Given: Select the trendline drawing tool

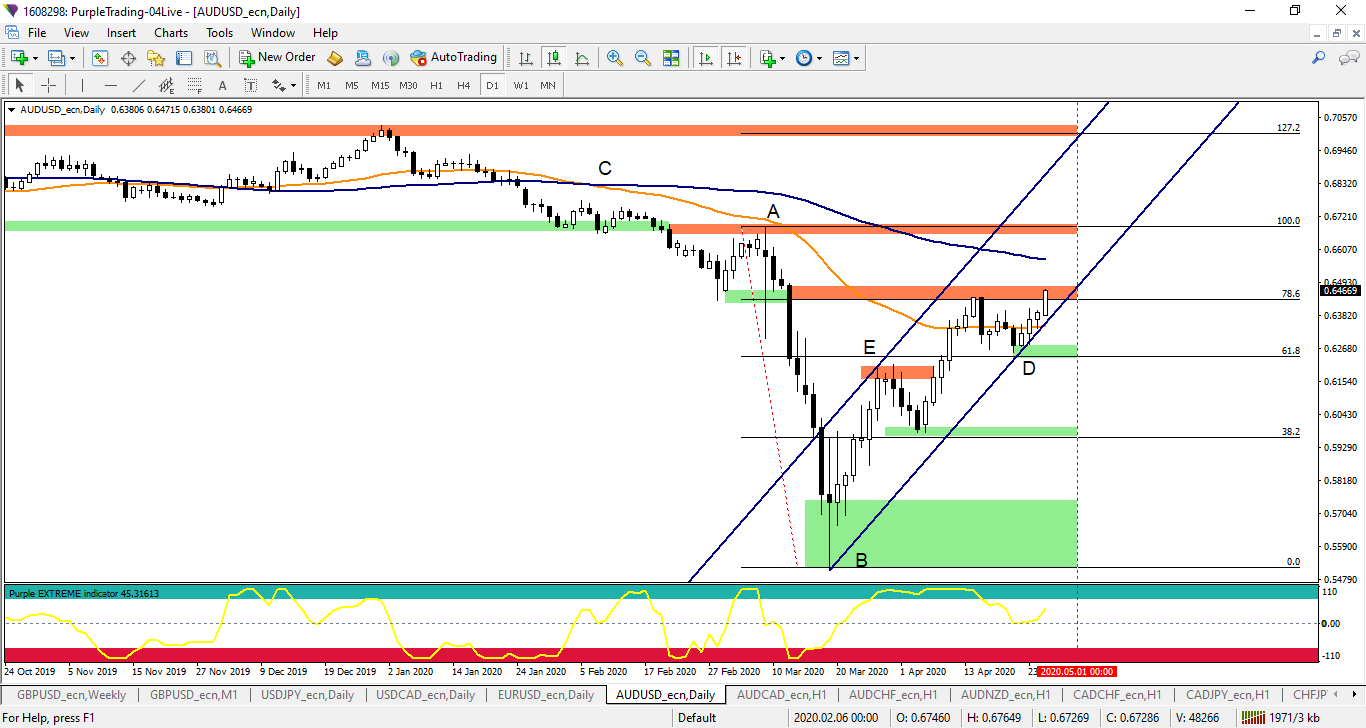Looking at the screenshot, I should point(138,85).
